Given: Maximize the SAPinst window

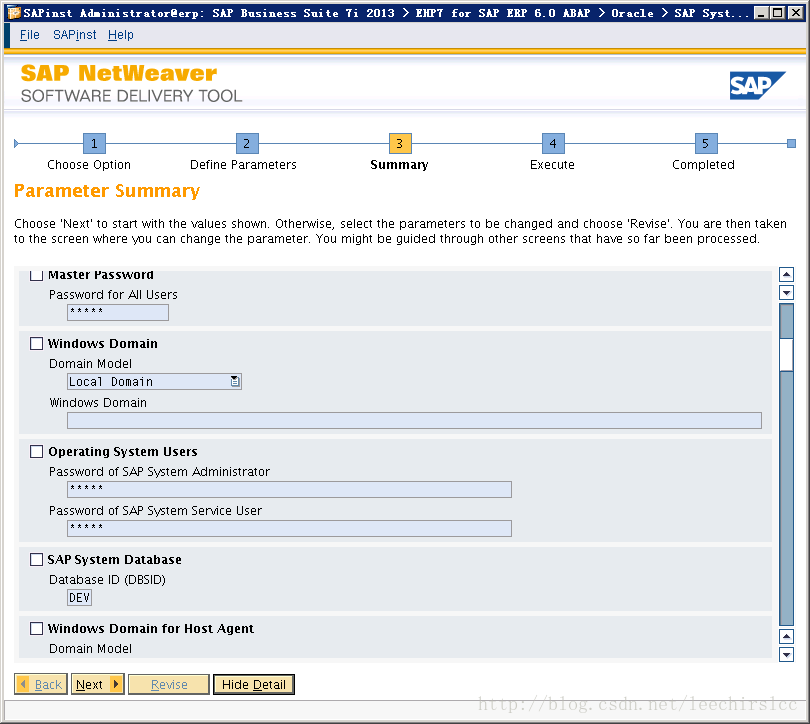Looking at the screenshot, I should point(777,12).
